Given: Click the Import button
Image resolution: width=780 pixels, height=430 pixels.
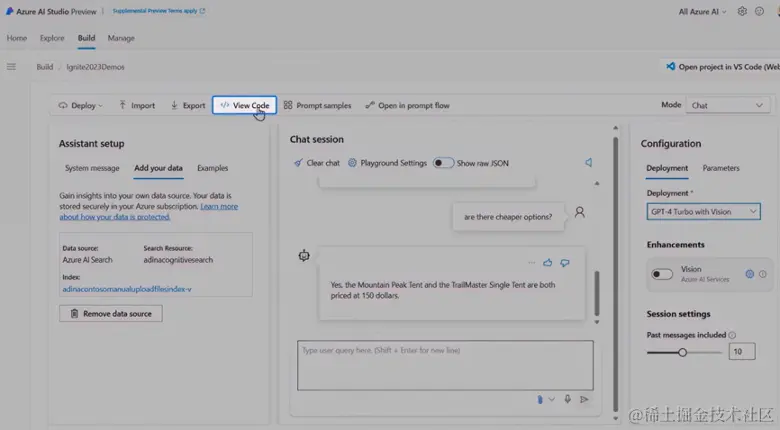Looking at the screenshot, I should click(137, 106).
